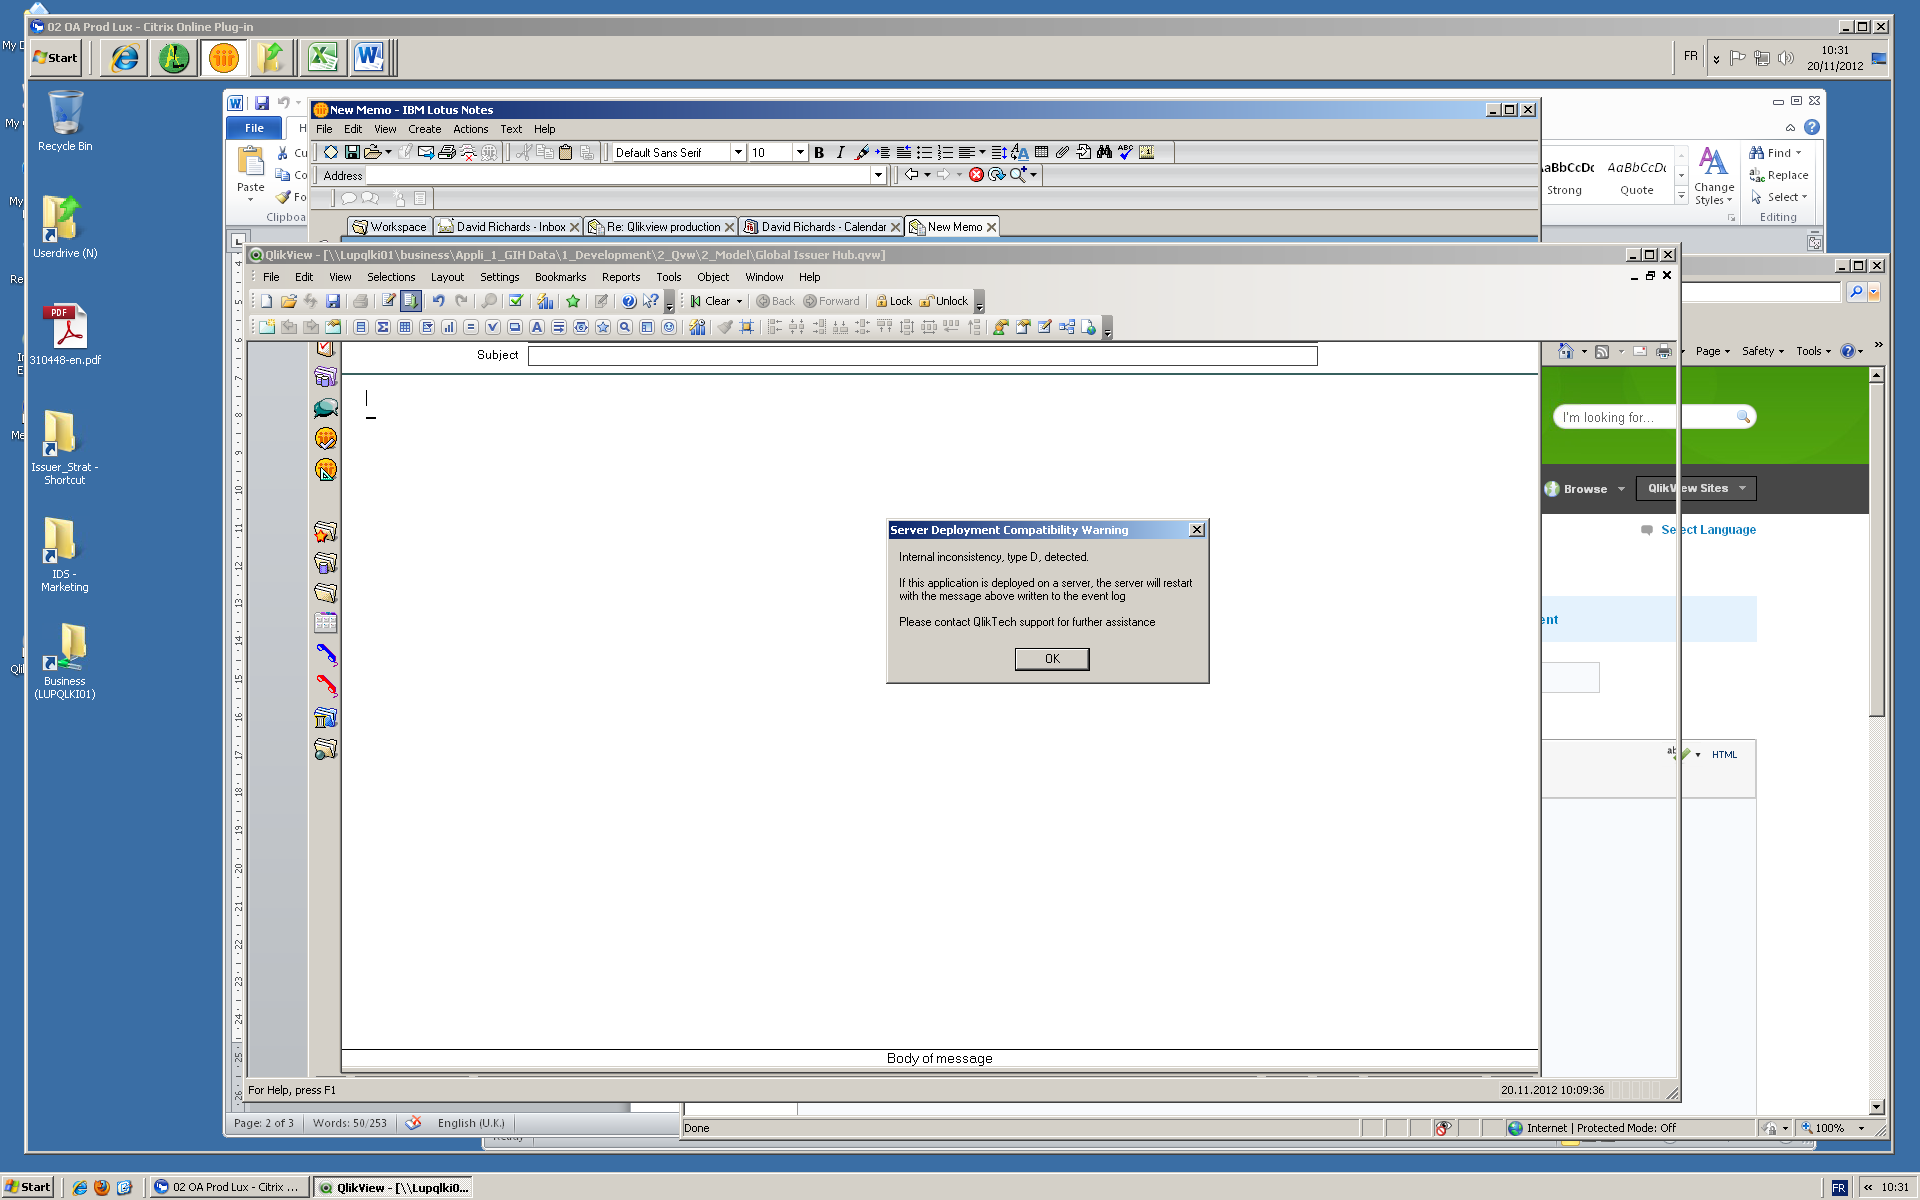Open the Default Sans Serif font dropdown
The width and height of the screenshot is (1920, 1200).
tap(738, 152)
